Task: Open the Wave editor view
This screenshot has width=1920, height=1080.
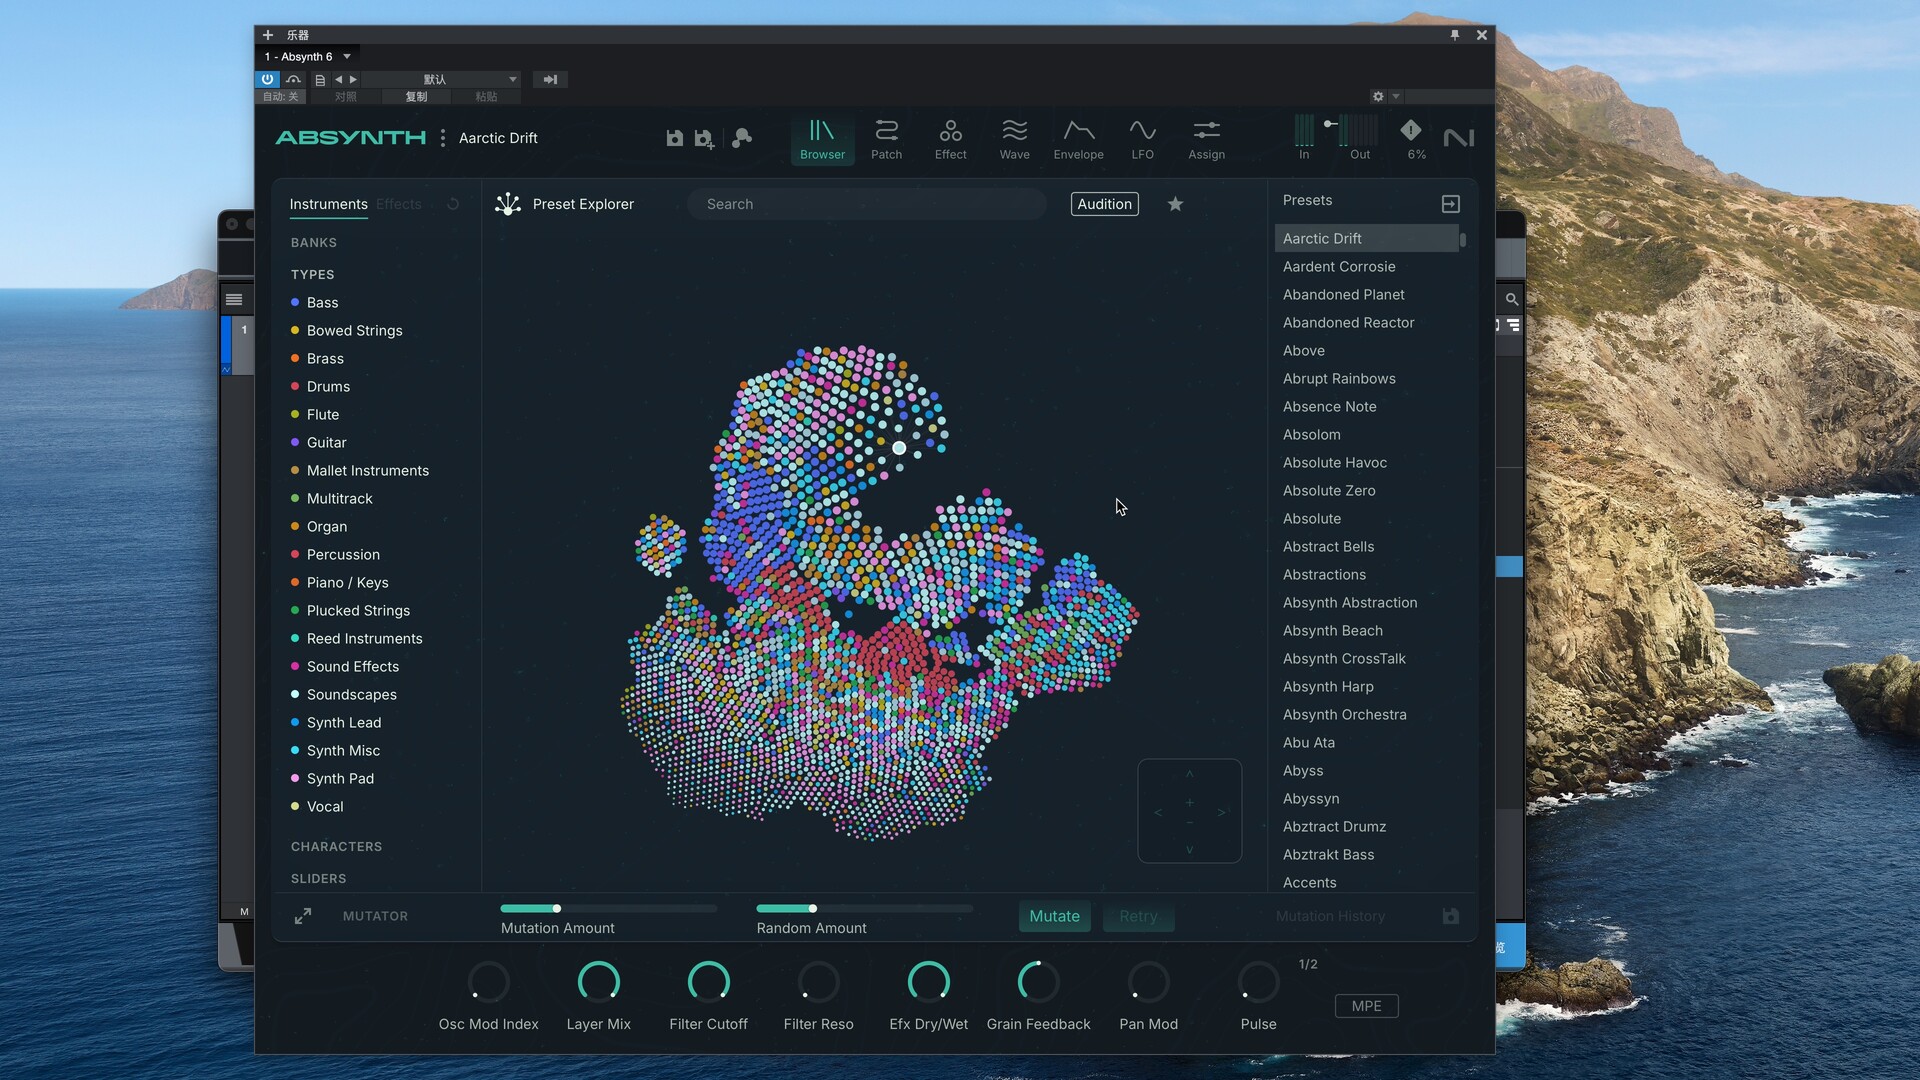Action: [1014, 139]
